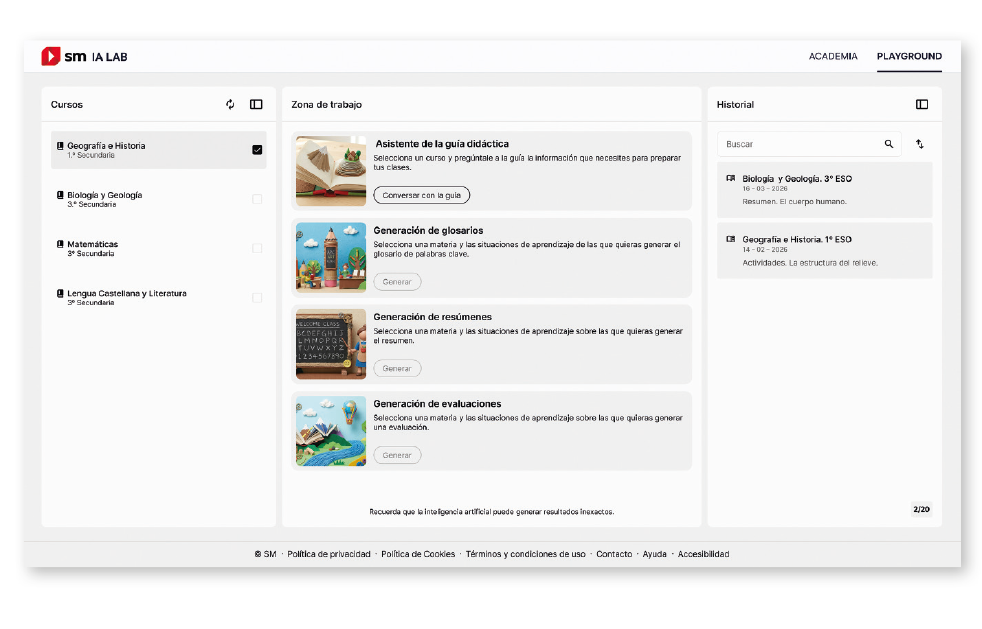Viewport: 982px width, 629px height.
Task: Switch to the Playground tab
Action: point(909,57)
